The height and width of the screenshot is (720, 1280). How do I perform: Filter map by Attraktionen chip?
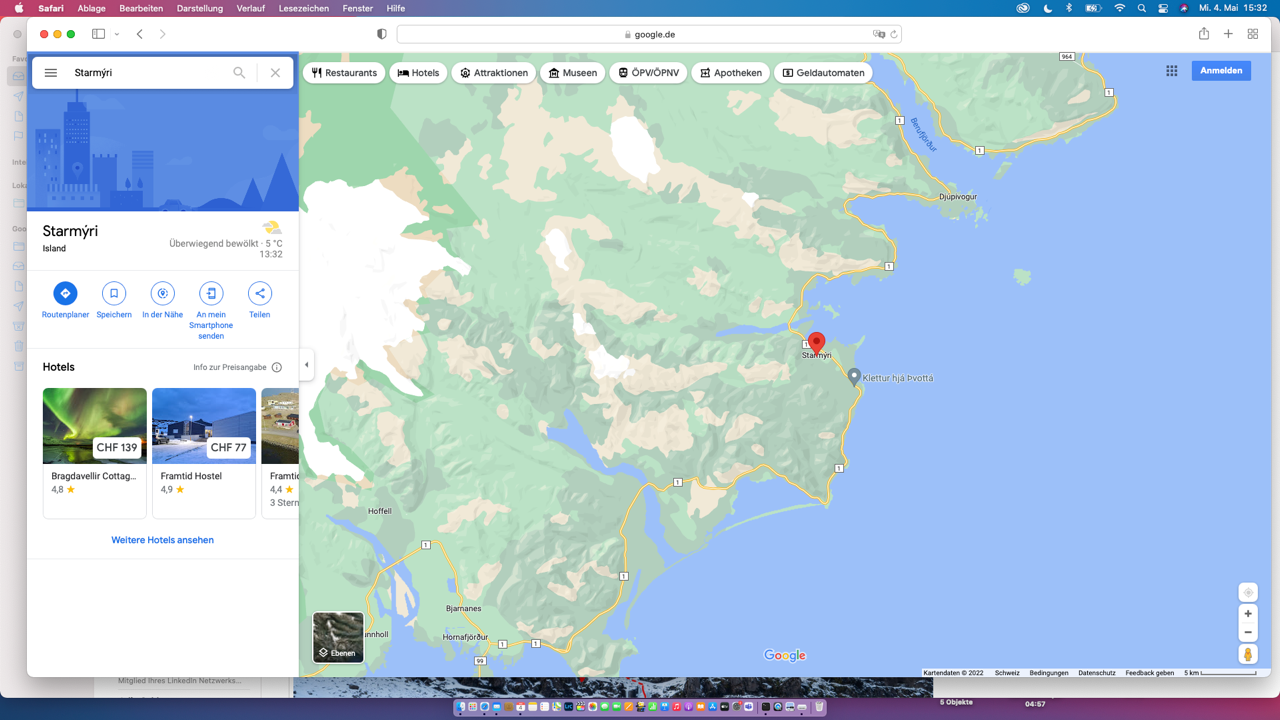click(494, 73)
